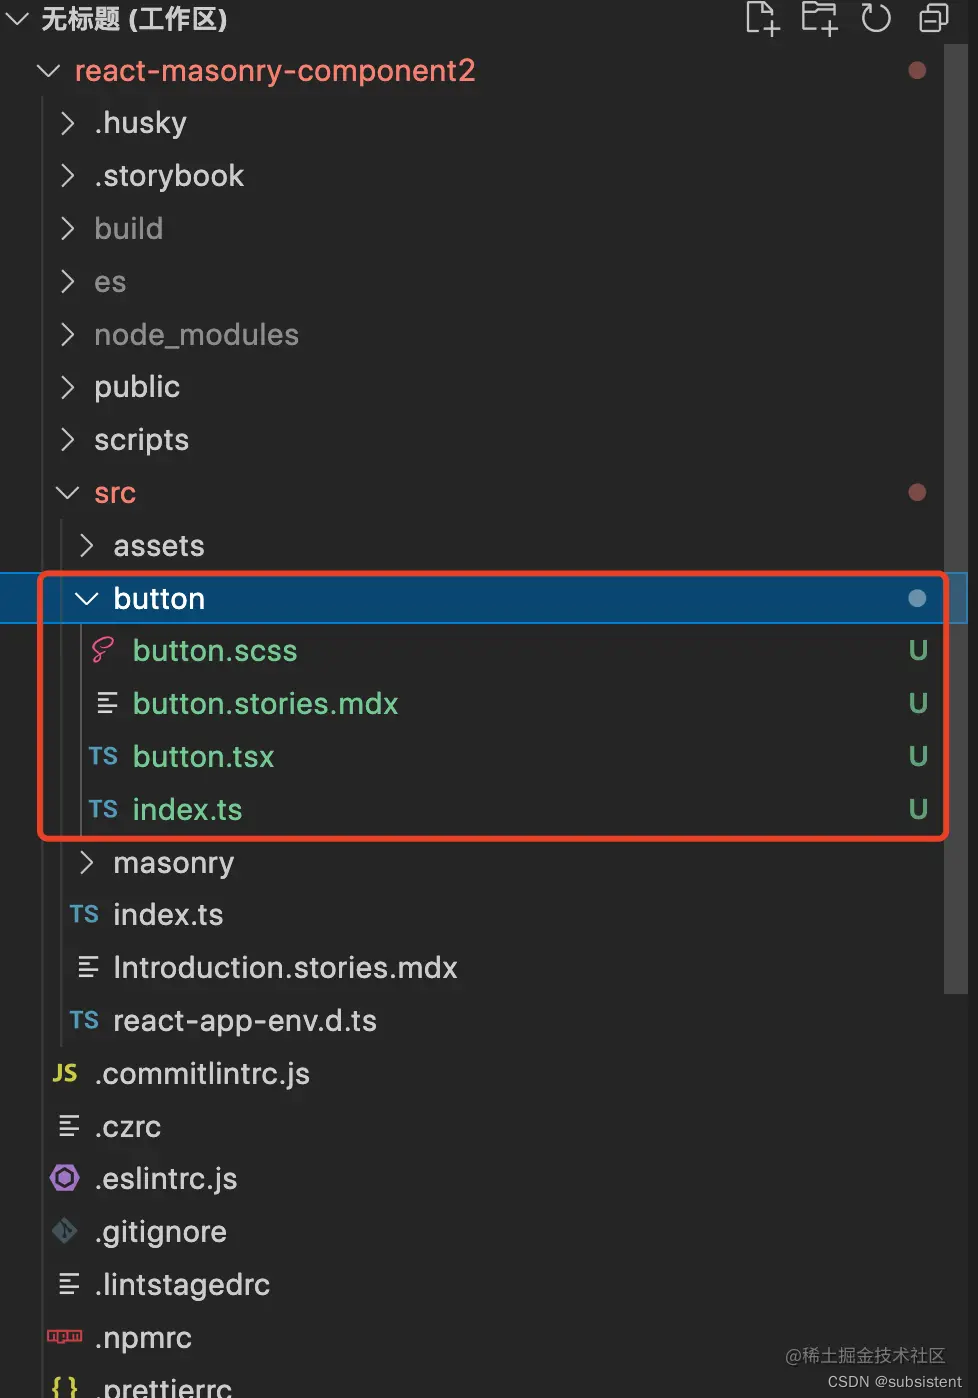Click the New File icon
Image resolution: width=978 pixels, height=1398 pixels.
pyautogui.click(x=762, y=18)
